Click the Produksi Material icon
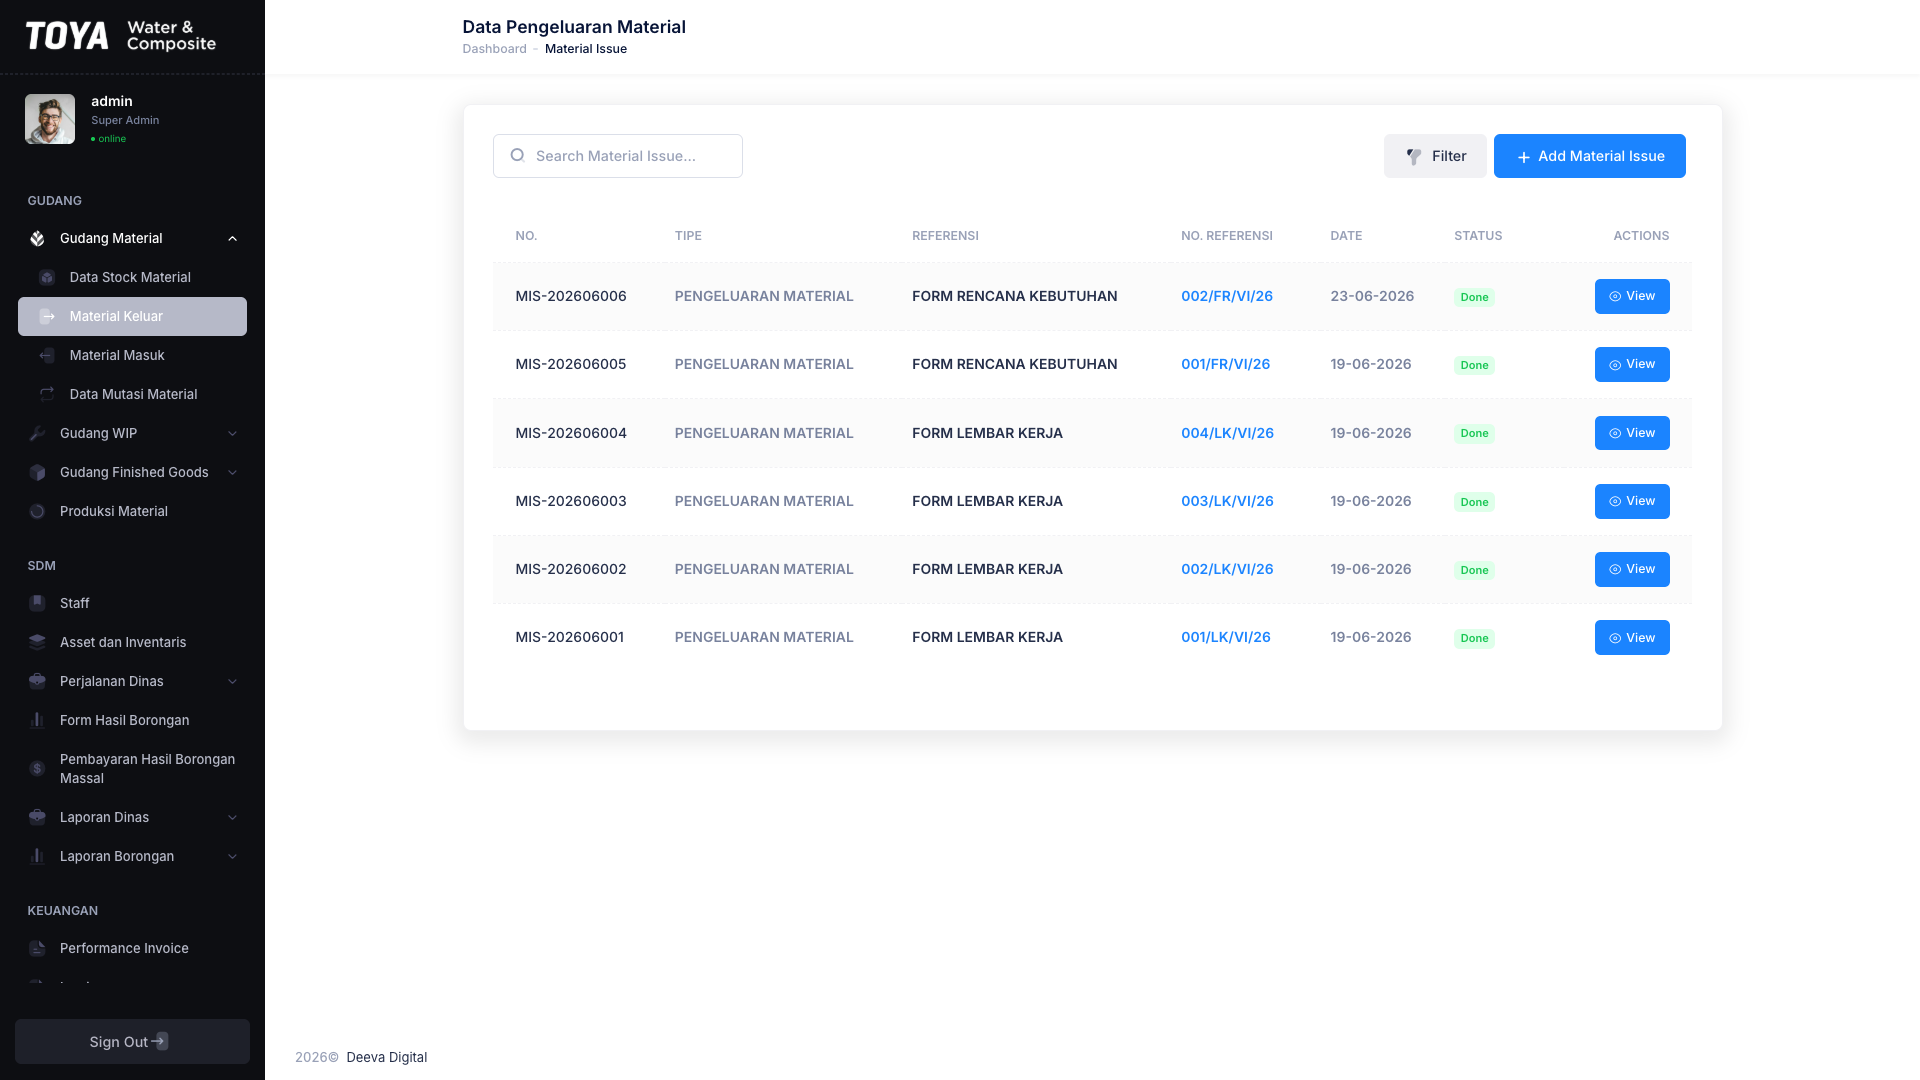This screenshot has width=1920, height=1080. click(37, 512)
